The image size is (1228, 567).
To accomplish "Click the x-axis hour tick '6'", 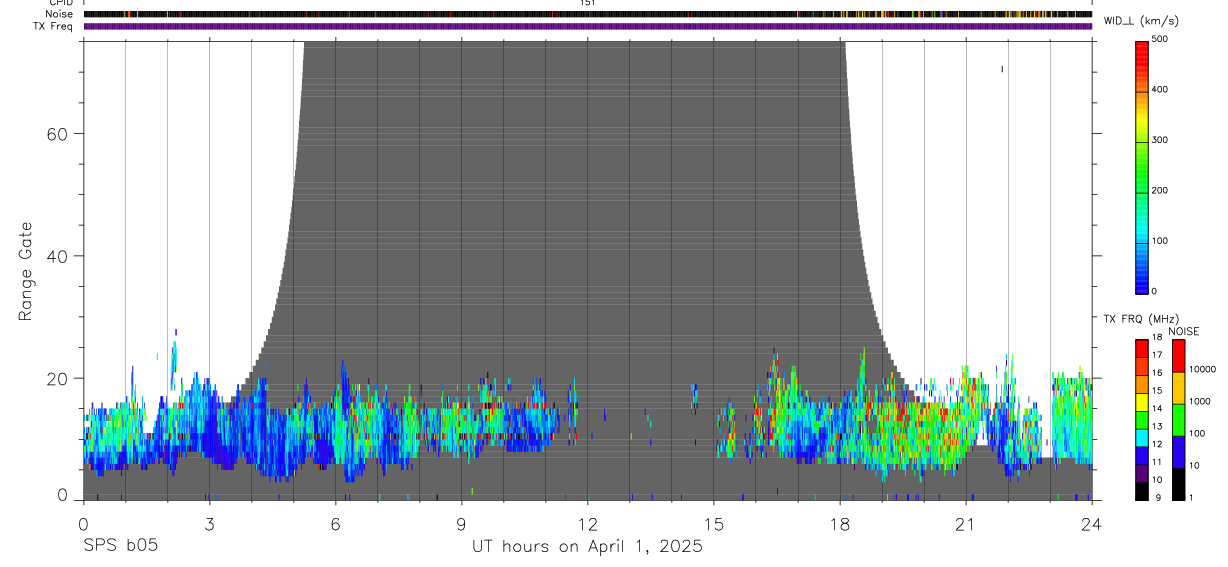I will (335, 523).
